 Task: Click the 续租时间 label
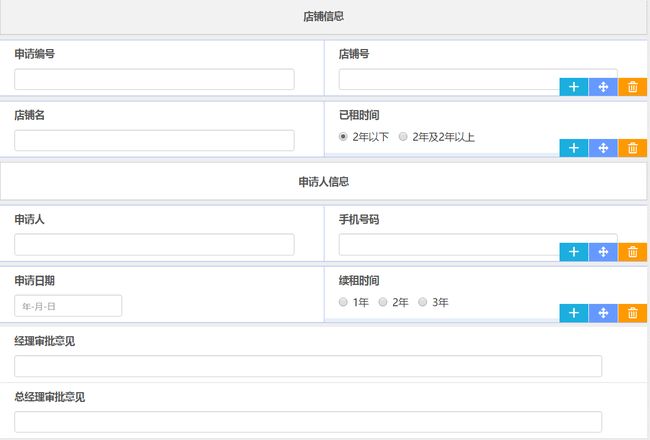359,281
